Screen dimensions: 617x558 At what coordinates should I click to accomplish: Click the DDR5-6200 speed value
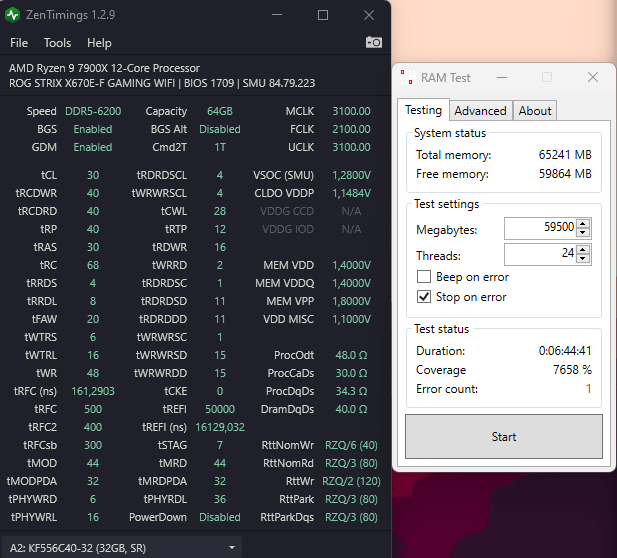coord(93,111)
